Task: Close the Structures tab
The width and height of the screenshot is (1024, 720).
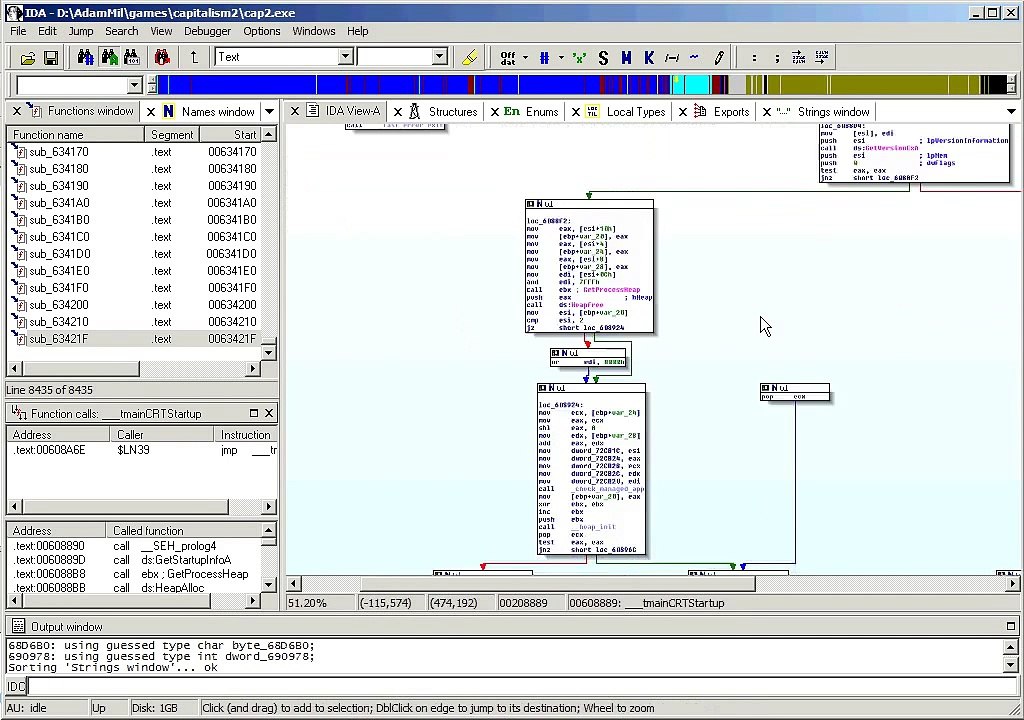Action: [x=398, y=112]
